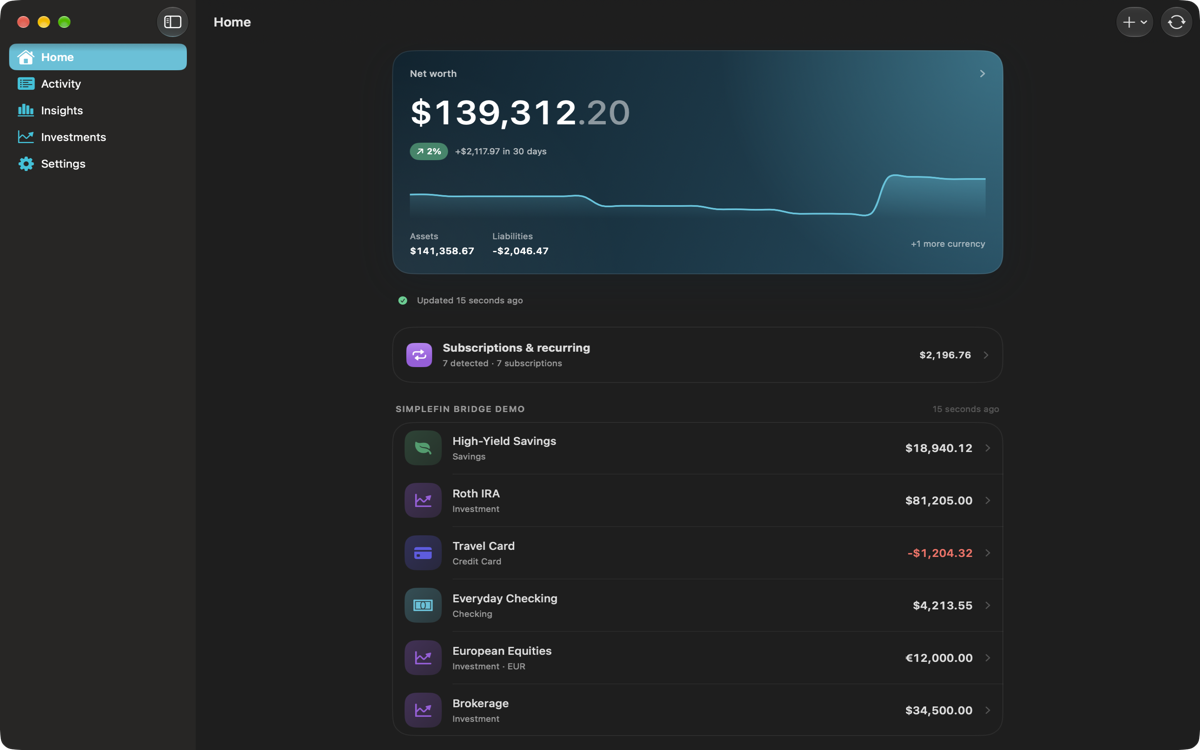
Task: Expand the Net worth card chevron
Action: click(982, 74)
